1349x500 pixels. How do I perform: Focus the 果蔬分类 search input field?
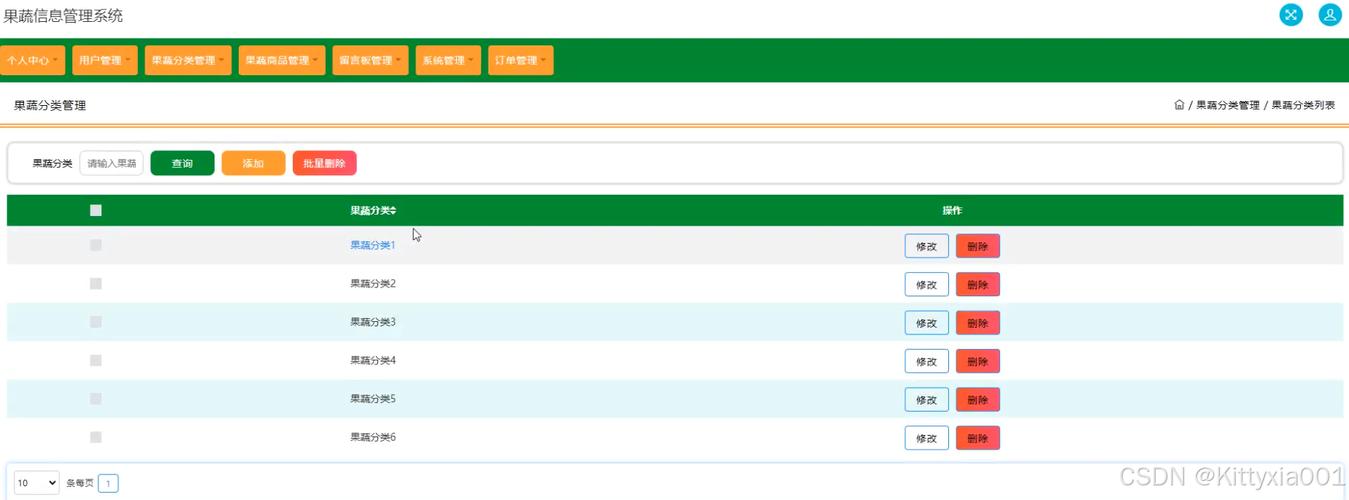click(x=111, y=163)
